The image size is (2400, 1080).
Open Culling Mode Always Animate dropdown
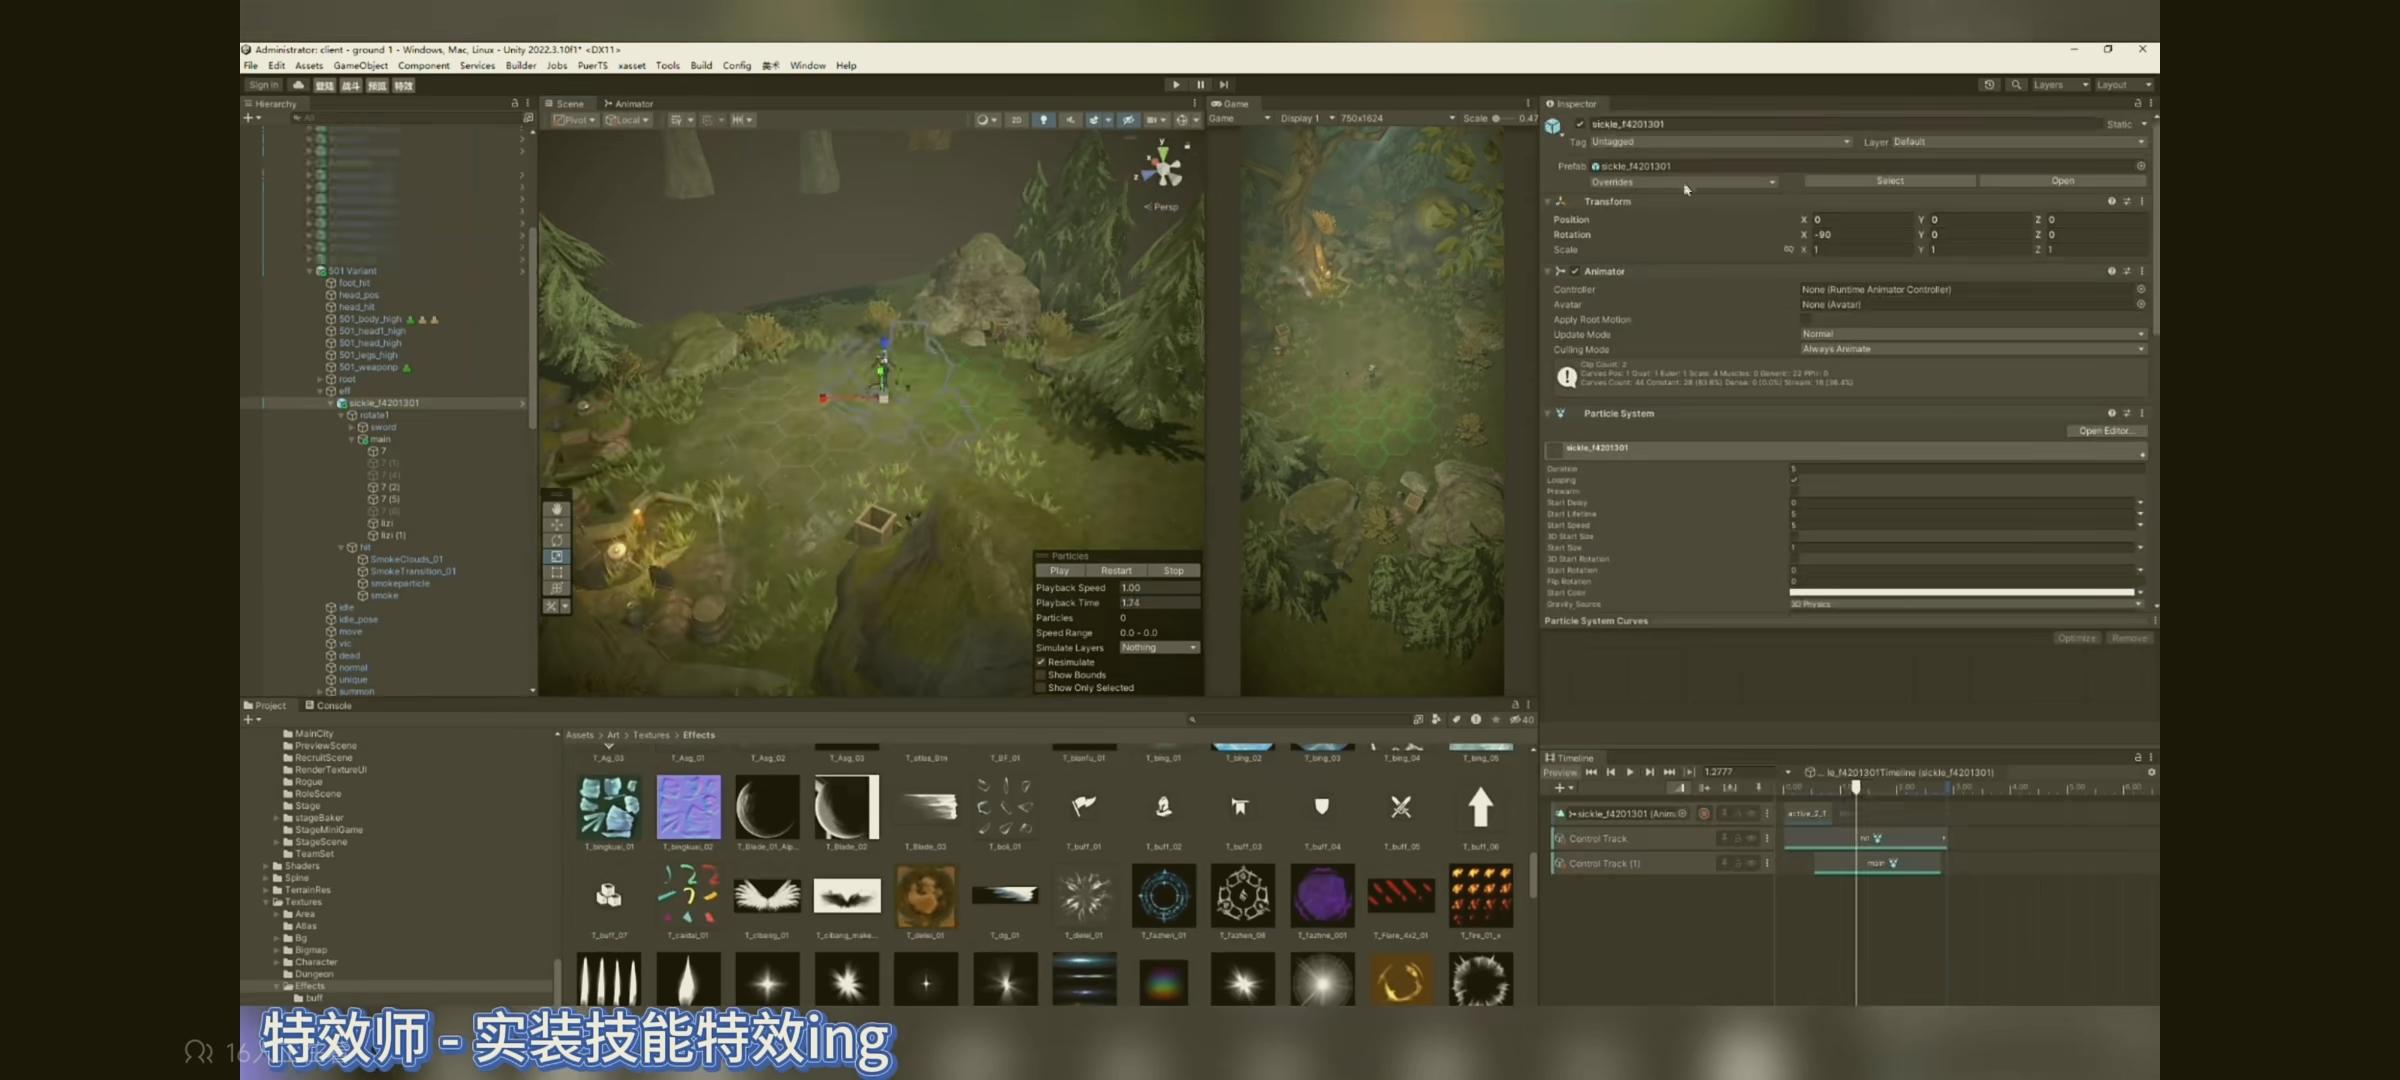[1973, 349]
